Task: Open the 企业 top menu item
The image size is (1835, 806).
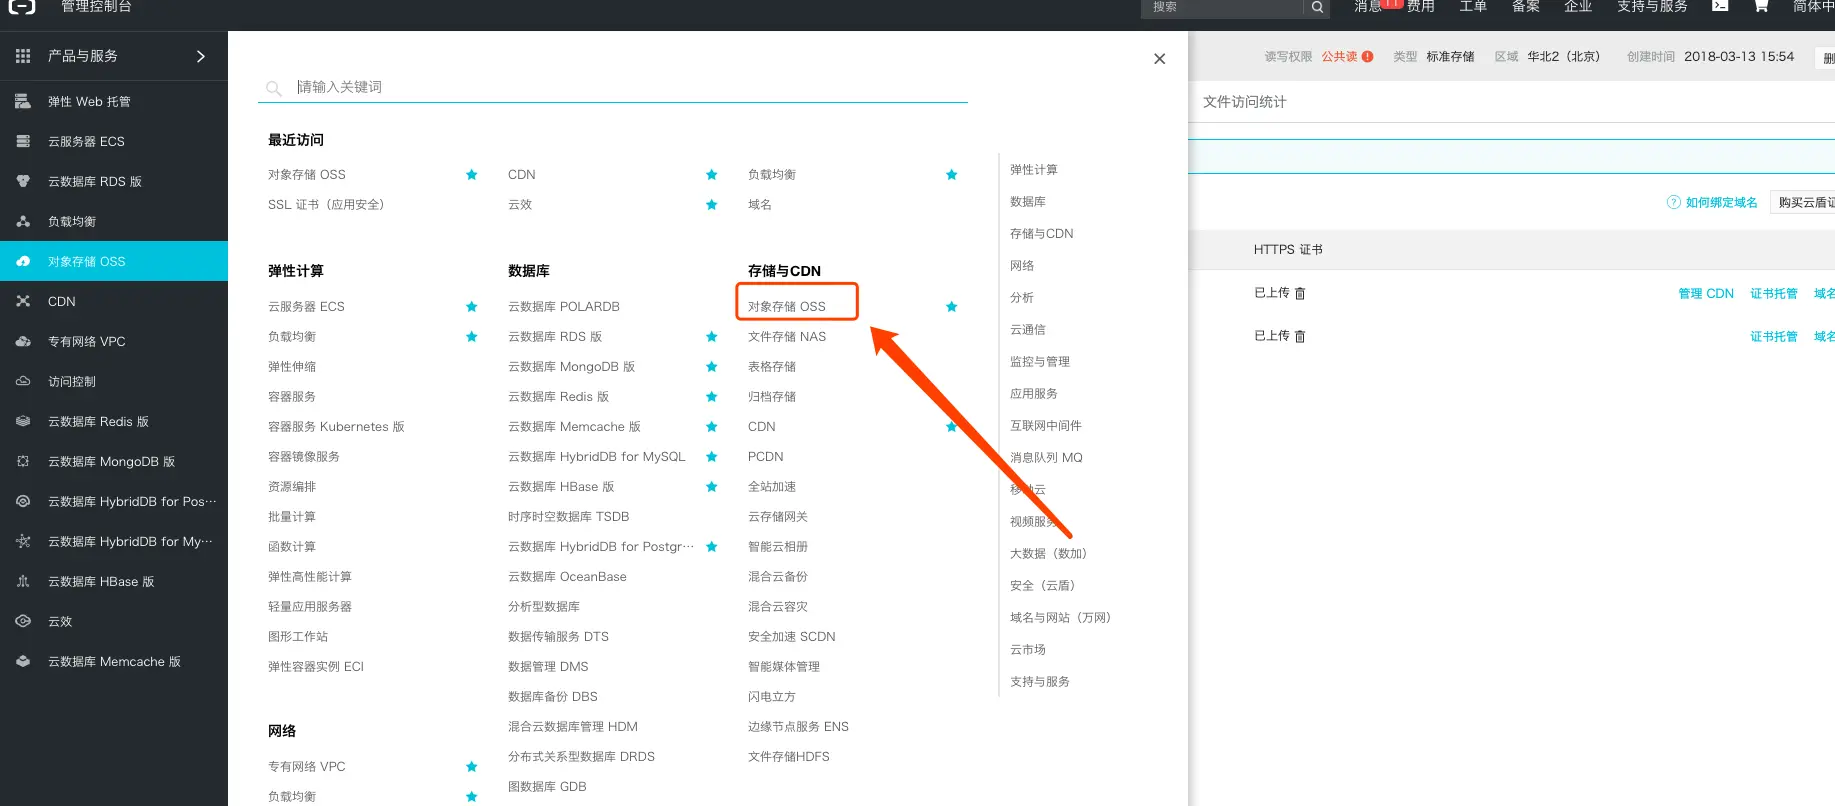Action: point(1578,7)
